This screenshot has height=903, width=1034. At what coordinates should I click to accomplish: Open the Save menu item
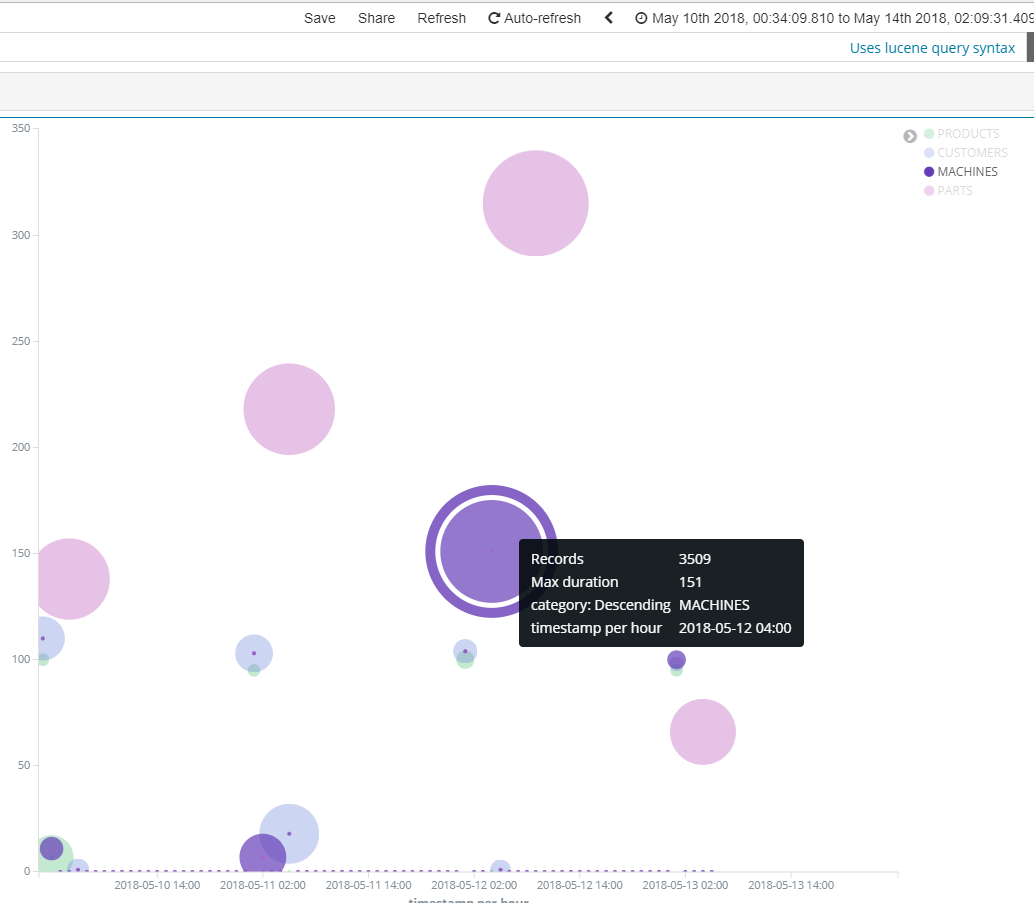coord(320,18)
